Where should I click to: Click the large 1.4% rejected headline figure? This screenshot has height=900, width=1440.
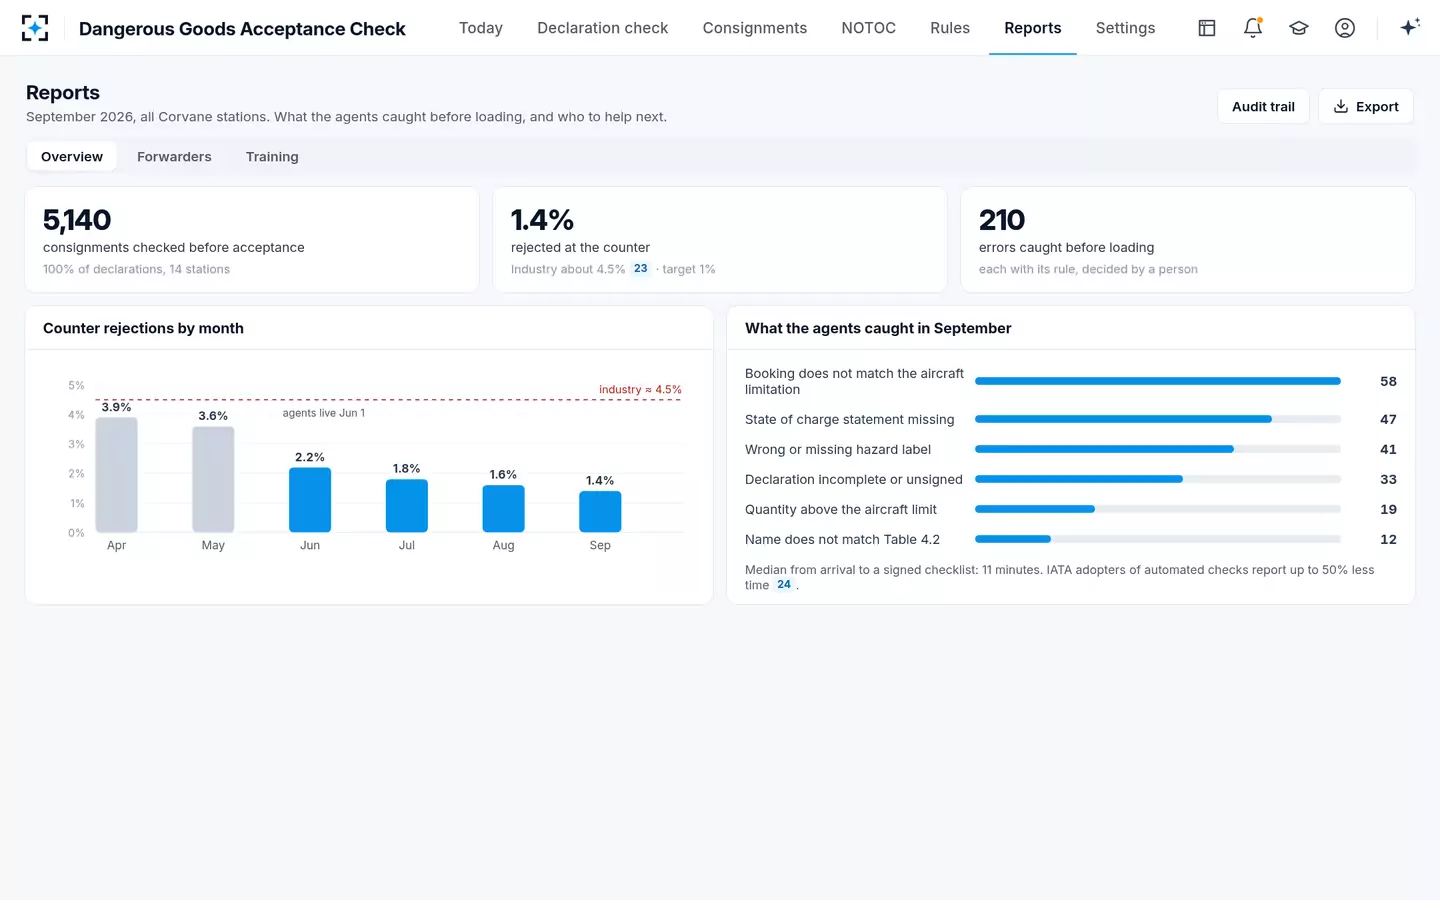(x=542, y=220)
